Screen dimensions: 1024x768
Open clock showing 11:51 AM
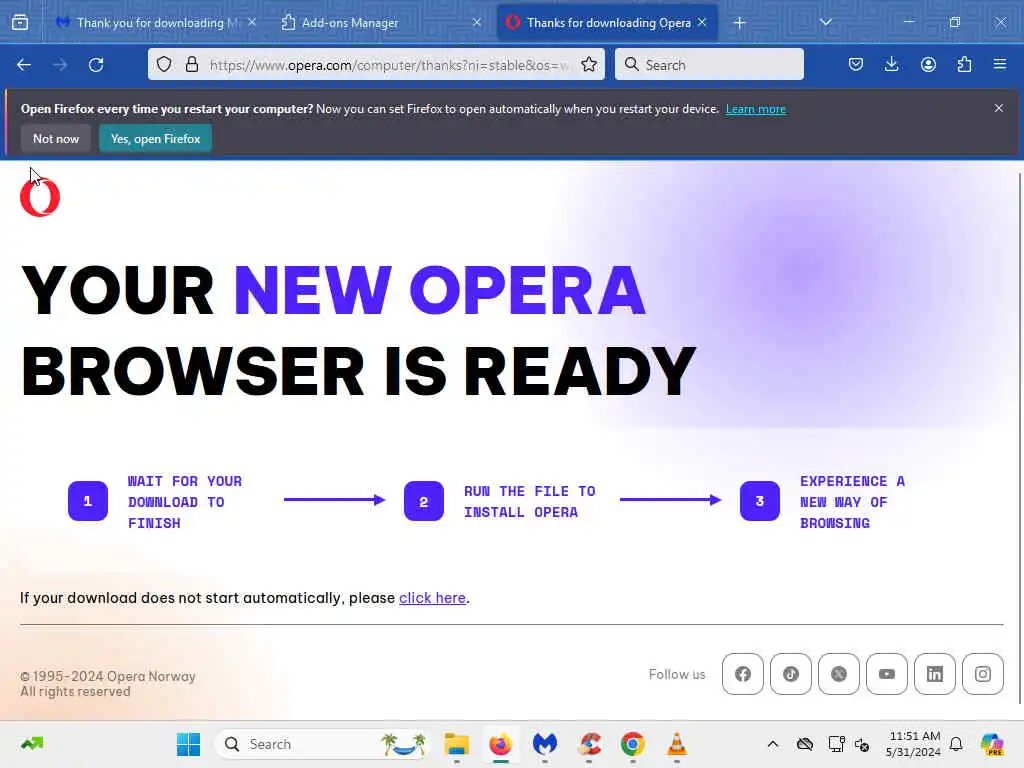tap(914, 744)
